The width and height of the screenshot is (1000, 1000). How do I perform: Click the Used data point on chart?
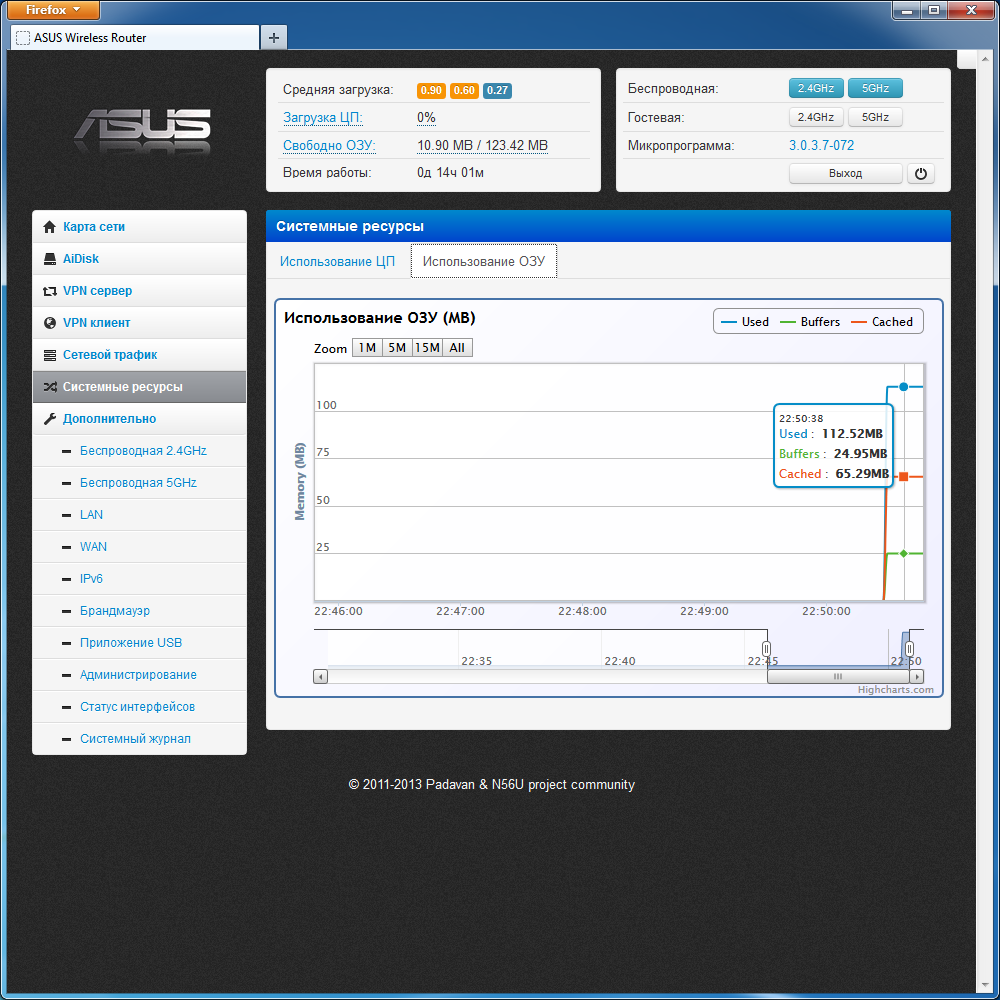(903, 386)
